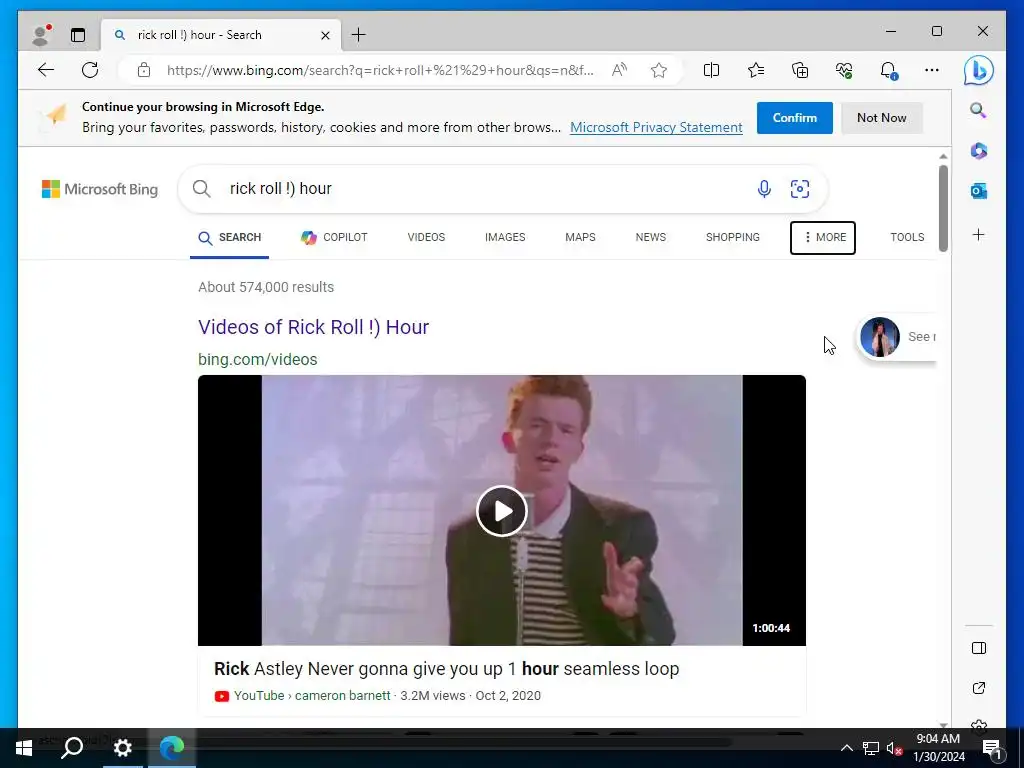The height and width of the screenshot is (768, 1024).
Task: Close the rick roll search tab
Action: coord(325,35)
